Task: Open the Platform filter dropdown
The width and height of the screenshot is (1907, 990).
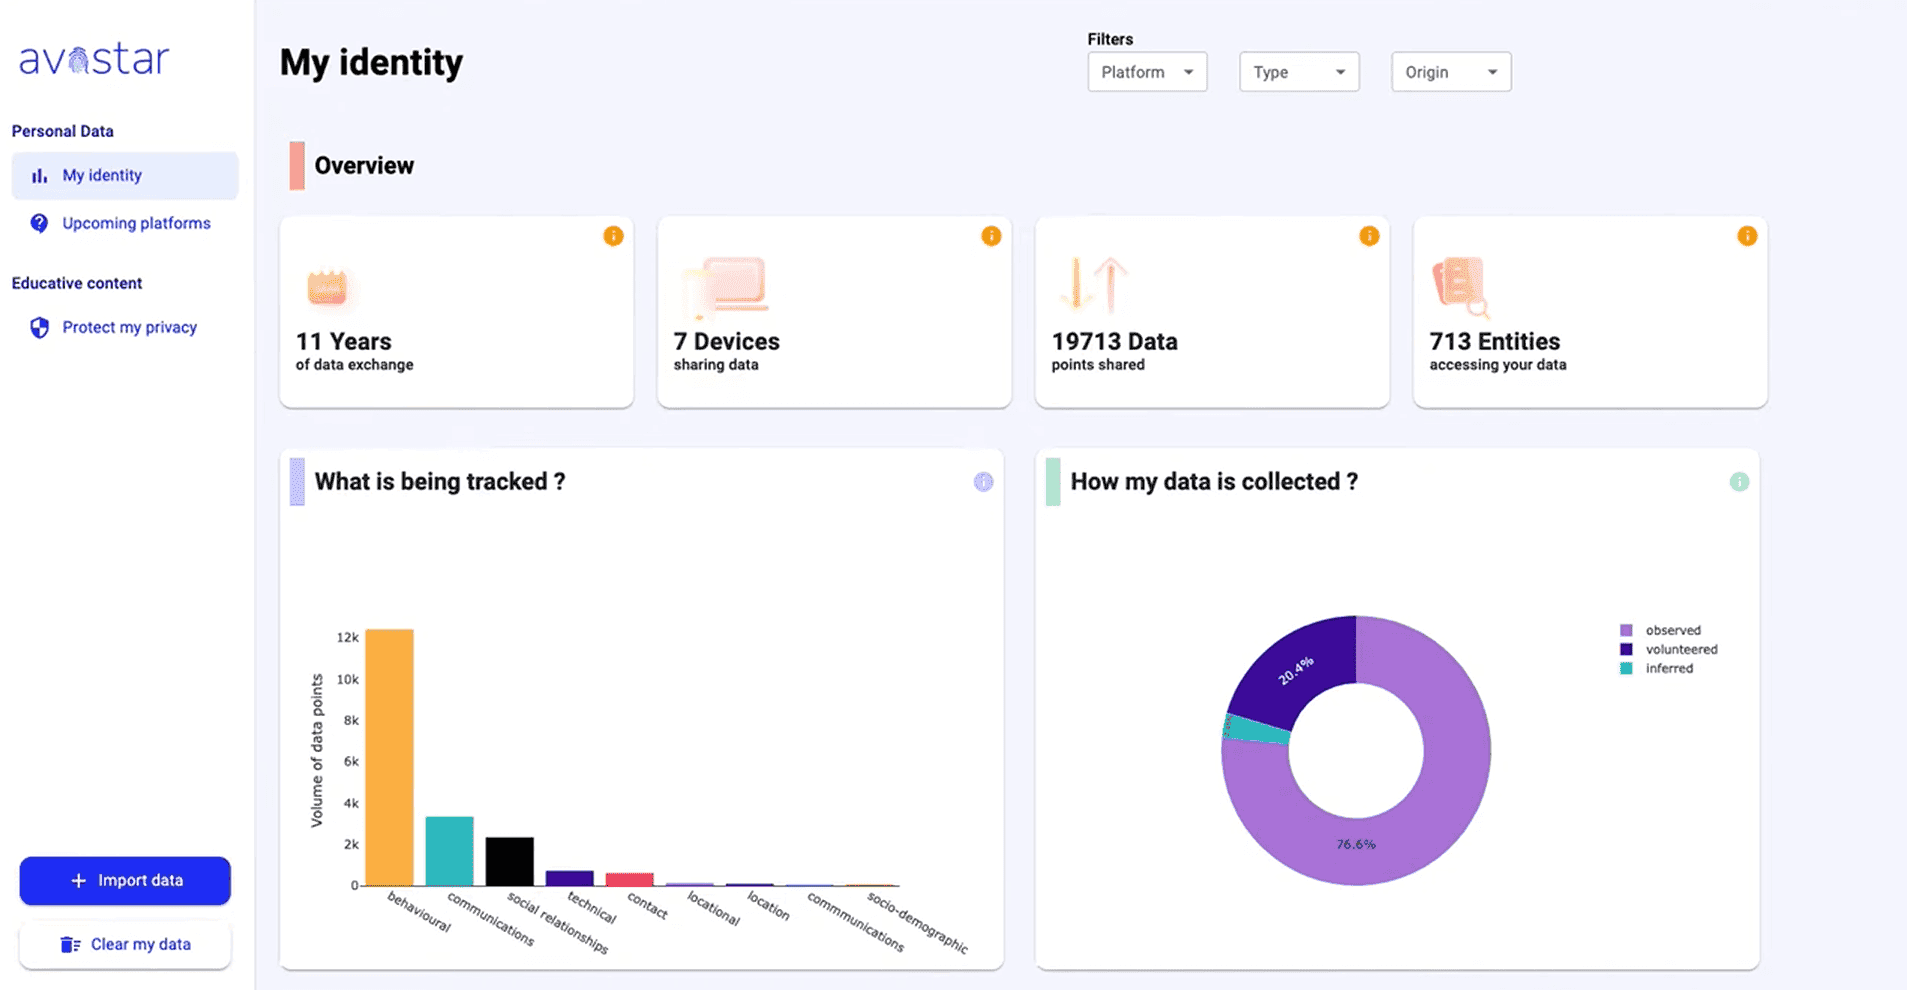Action: click(x=1147, y=72)
